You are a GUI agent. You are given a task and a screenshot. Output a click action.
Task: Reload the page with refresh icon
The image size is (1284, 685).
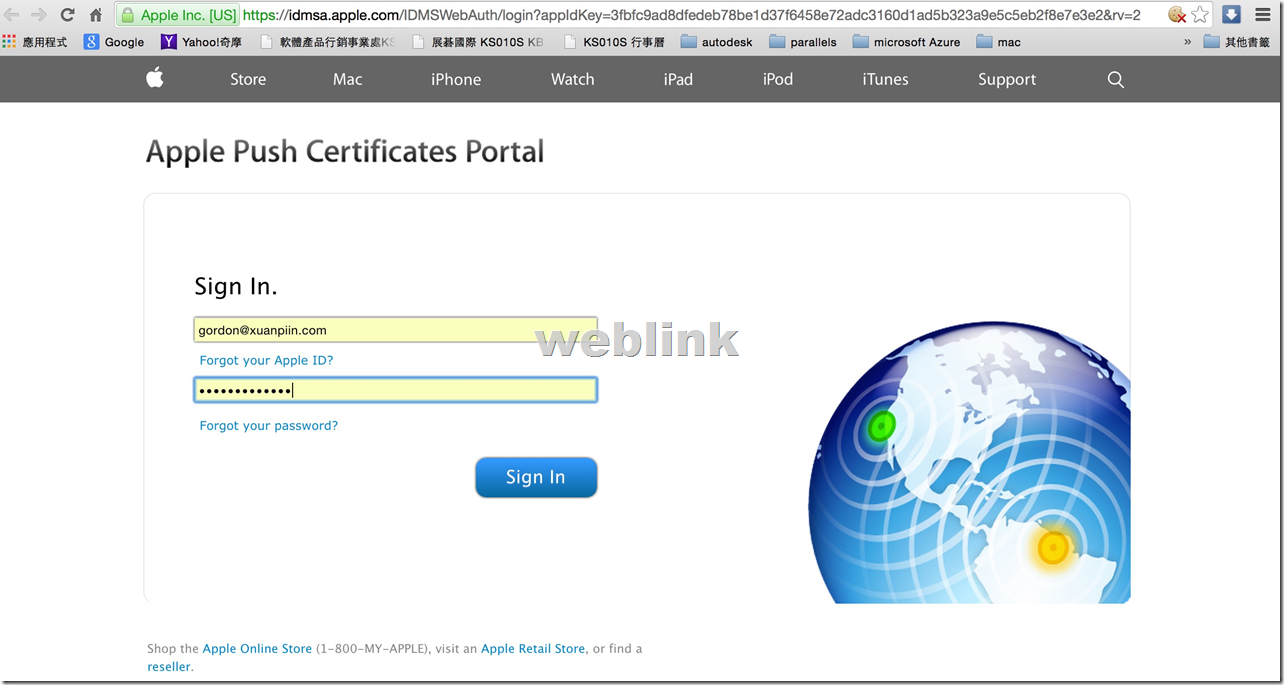point(68,15)
